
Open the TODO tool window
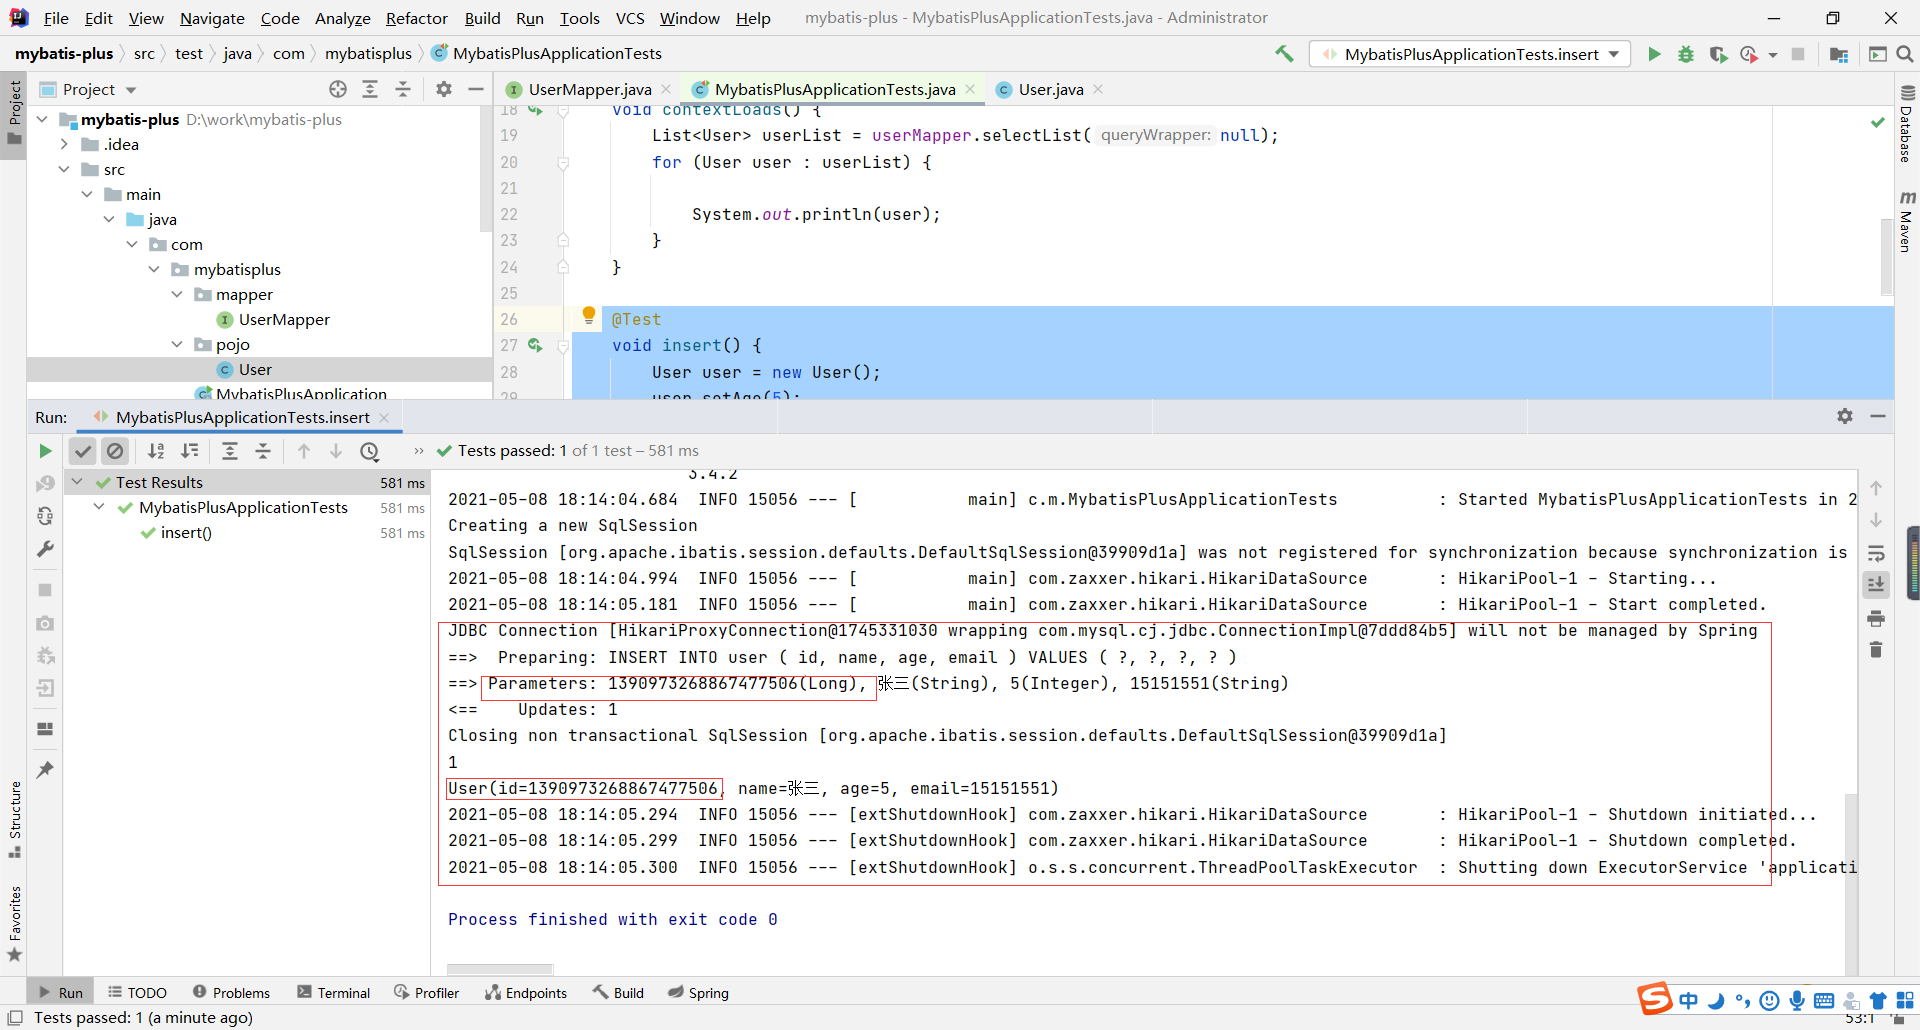point(138,993)
